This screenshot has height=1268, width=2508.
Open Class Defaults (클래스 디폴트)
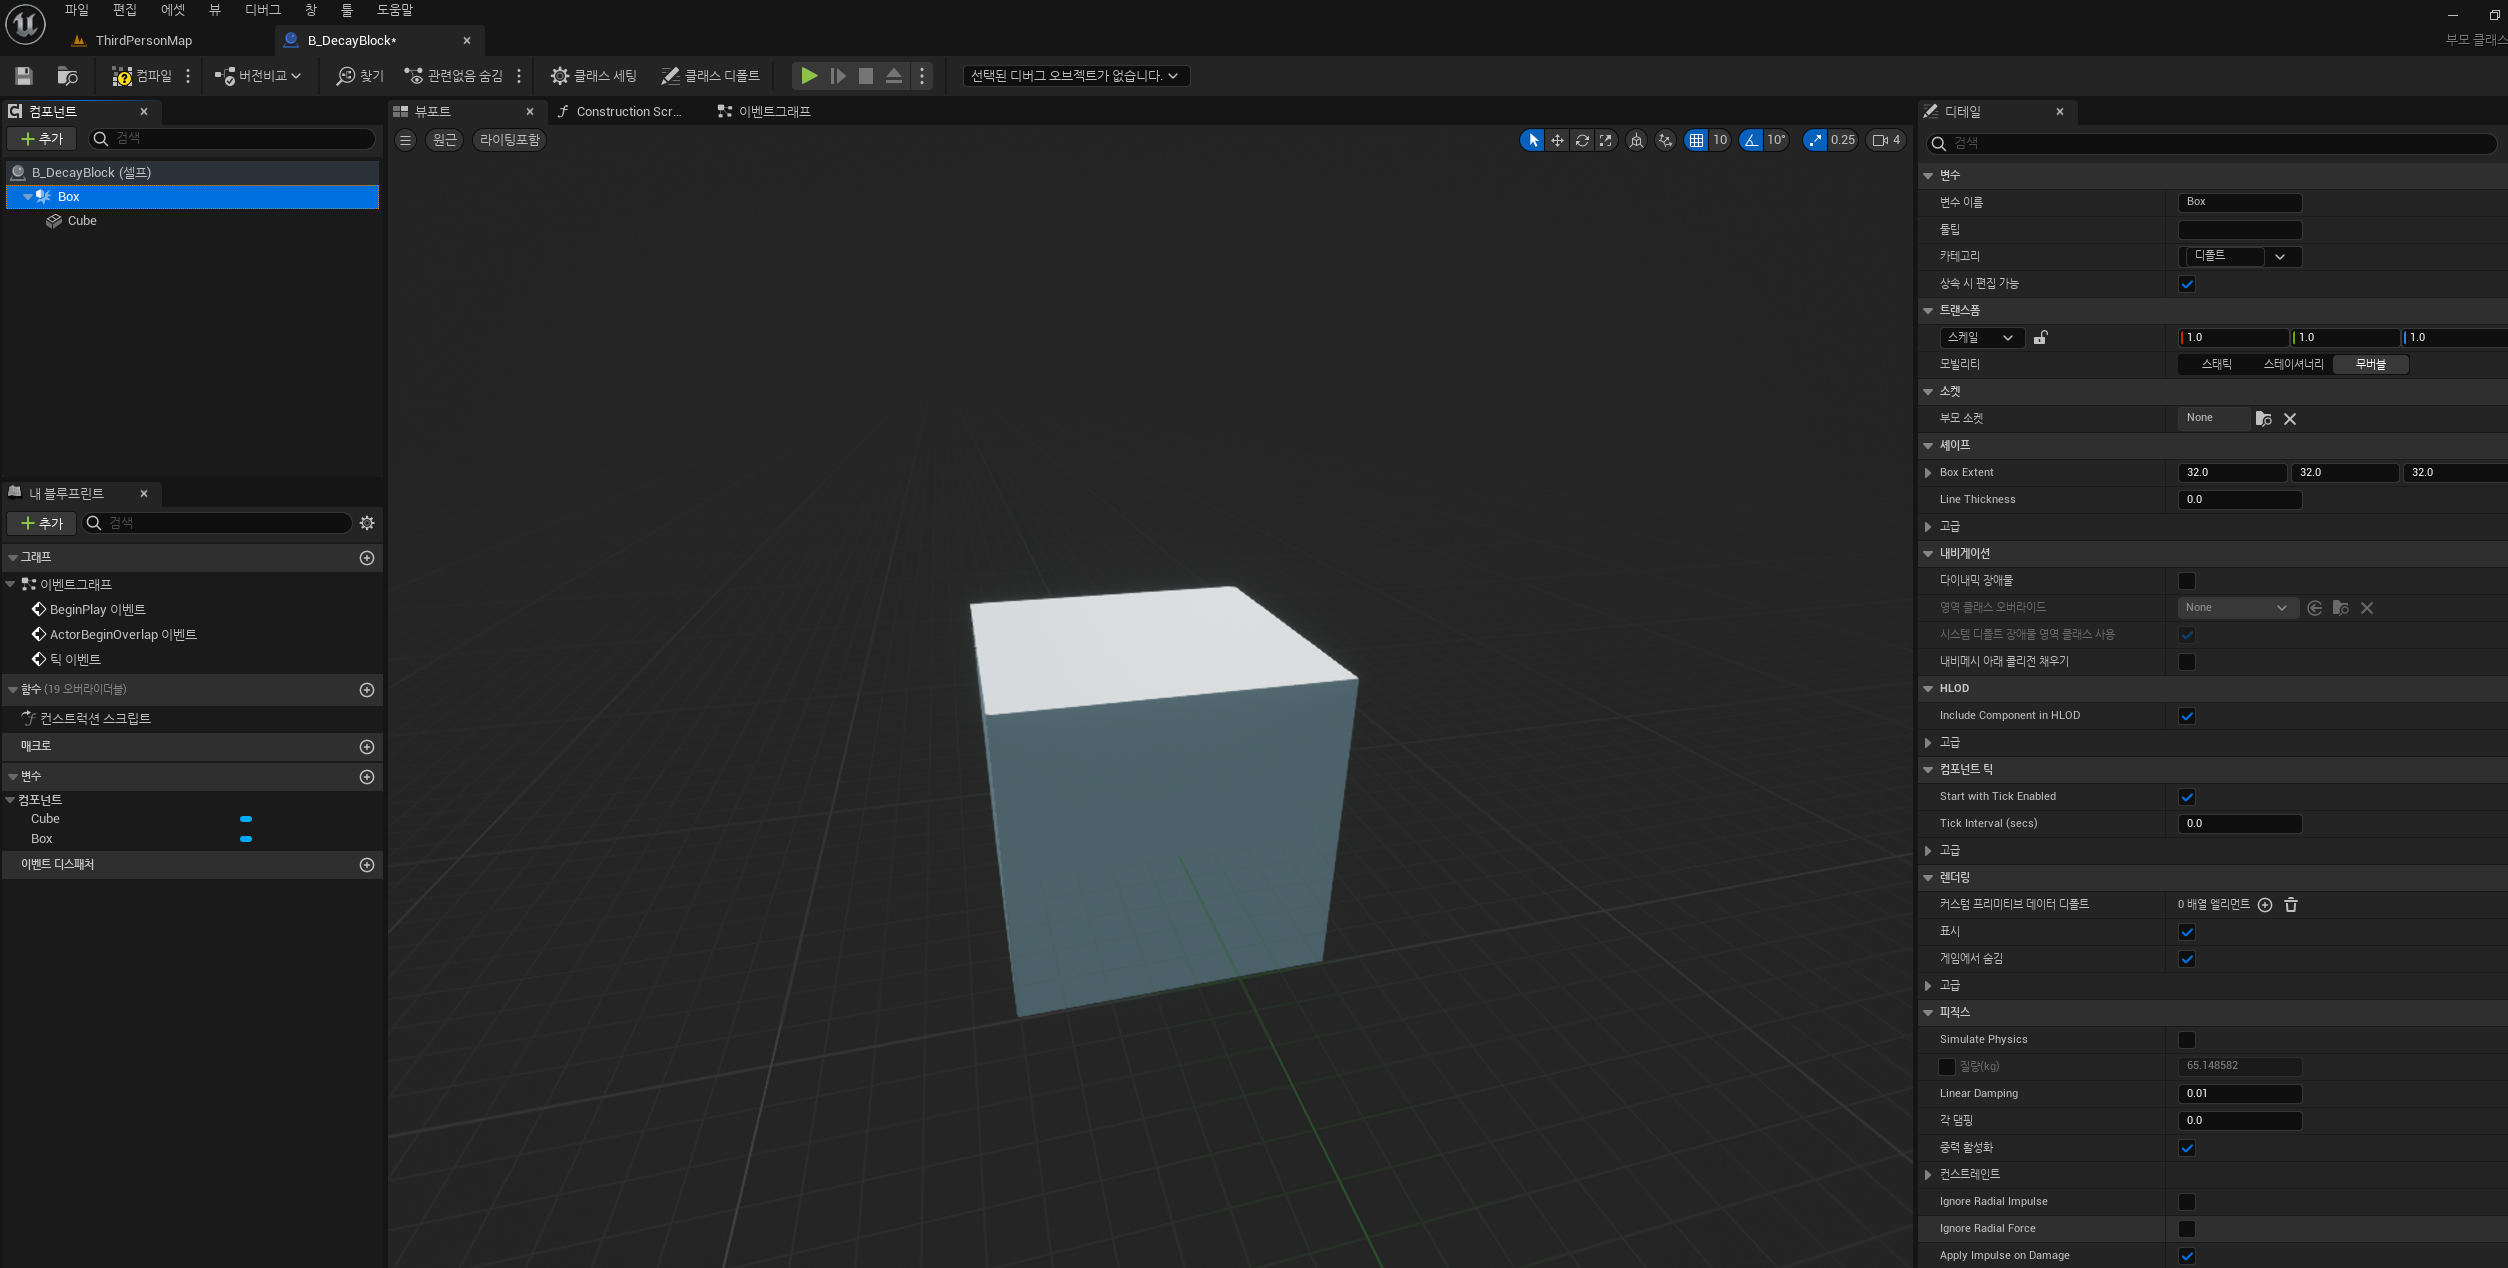point(710,76)
